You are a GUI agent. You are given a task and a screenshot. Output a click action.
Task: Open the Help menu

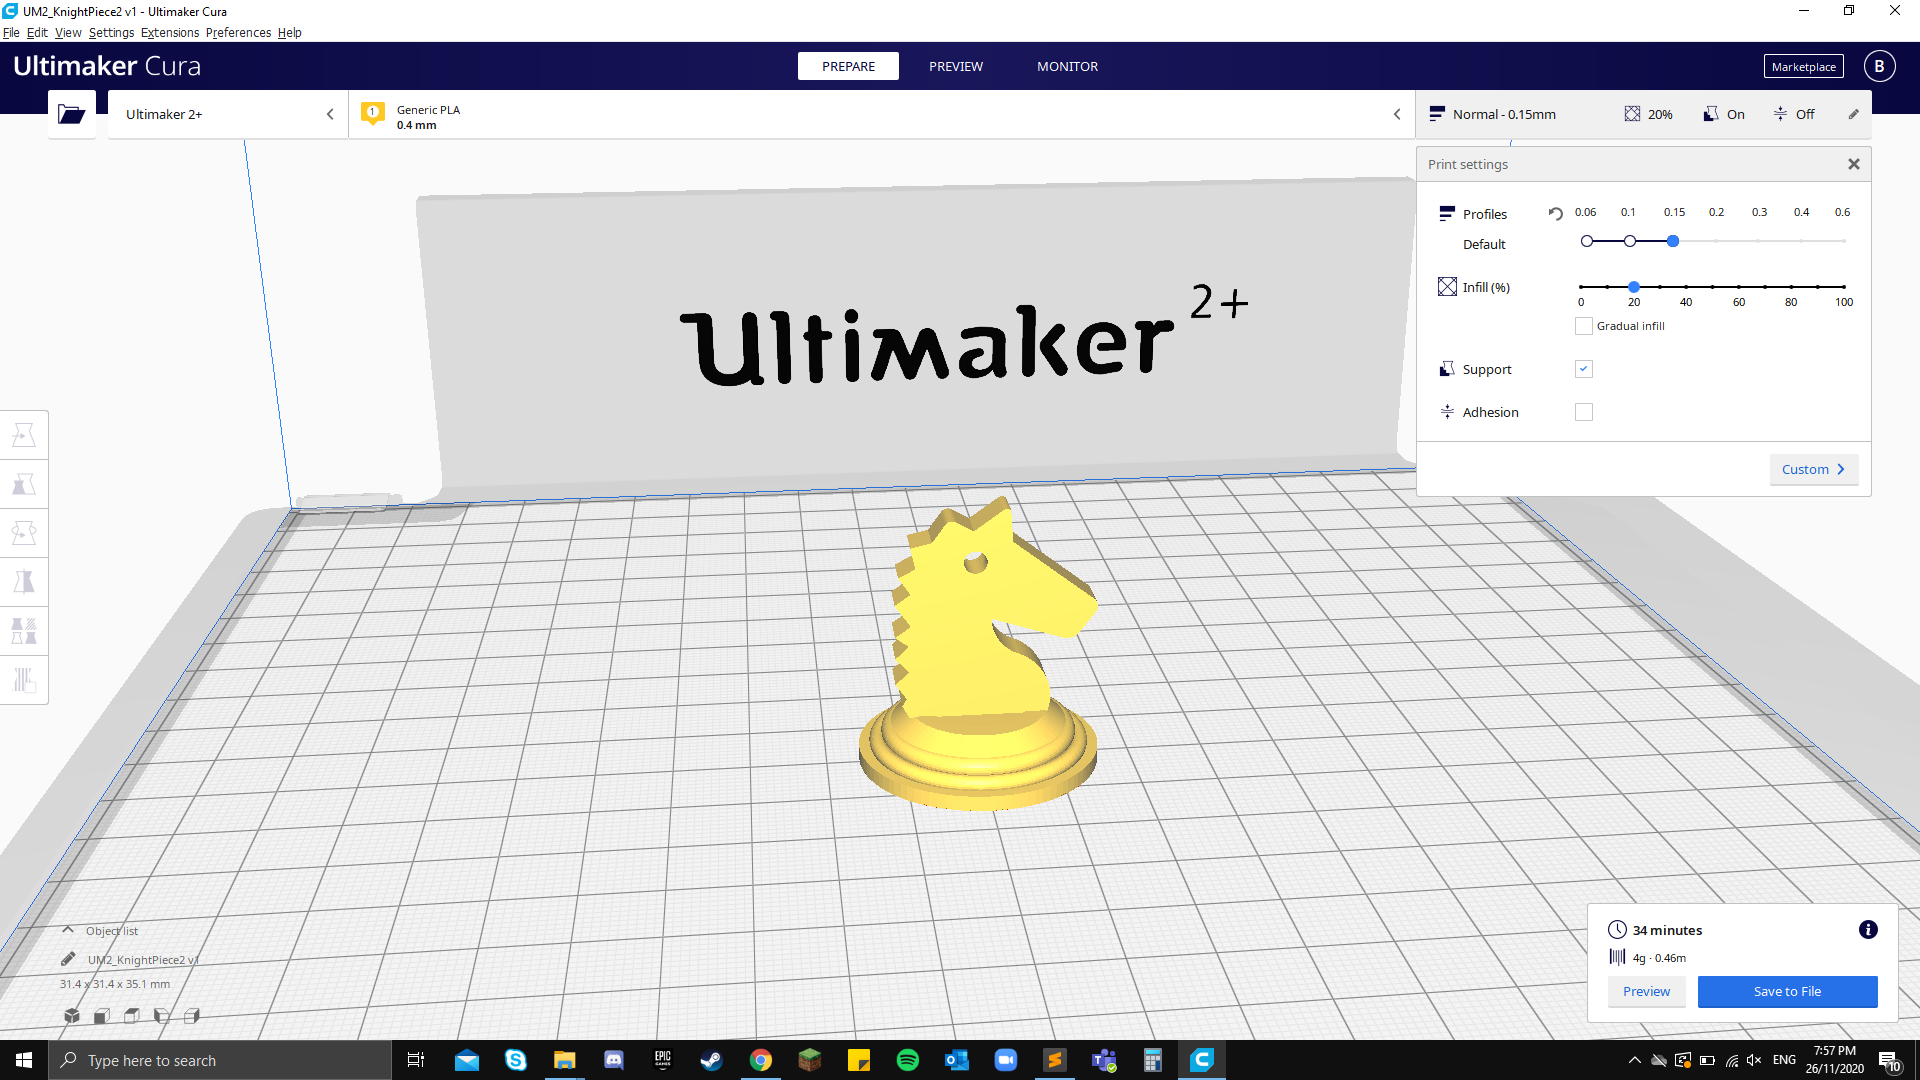pyautogui.click(x=289, y=32)
